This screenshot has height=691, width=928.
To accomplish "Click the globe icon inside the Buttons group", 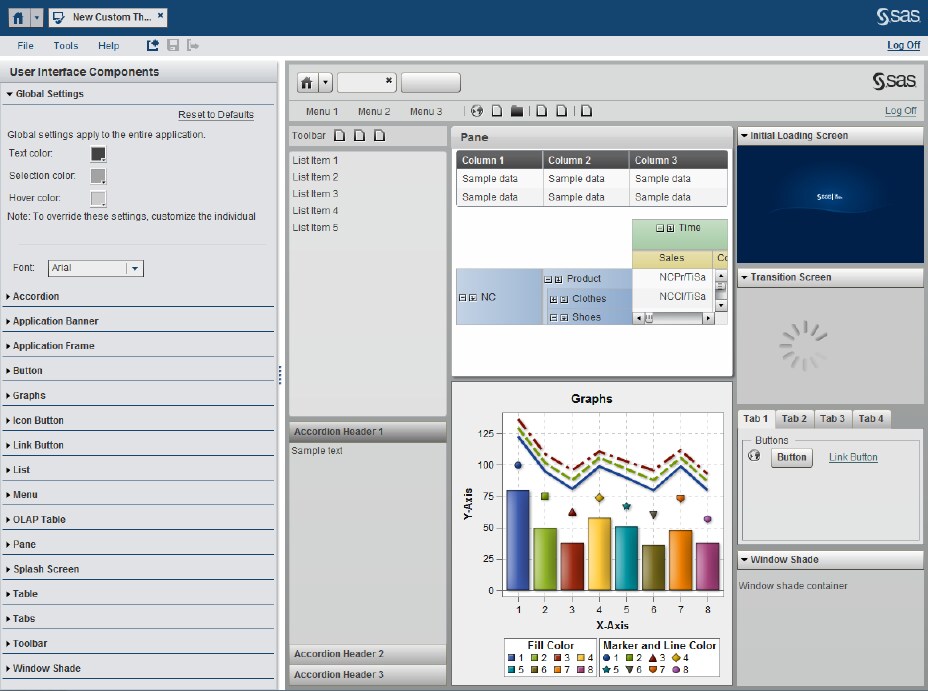I will click(754, 456).
